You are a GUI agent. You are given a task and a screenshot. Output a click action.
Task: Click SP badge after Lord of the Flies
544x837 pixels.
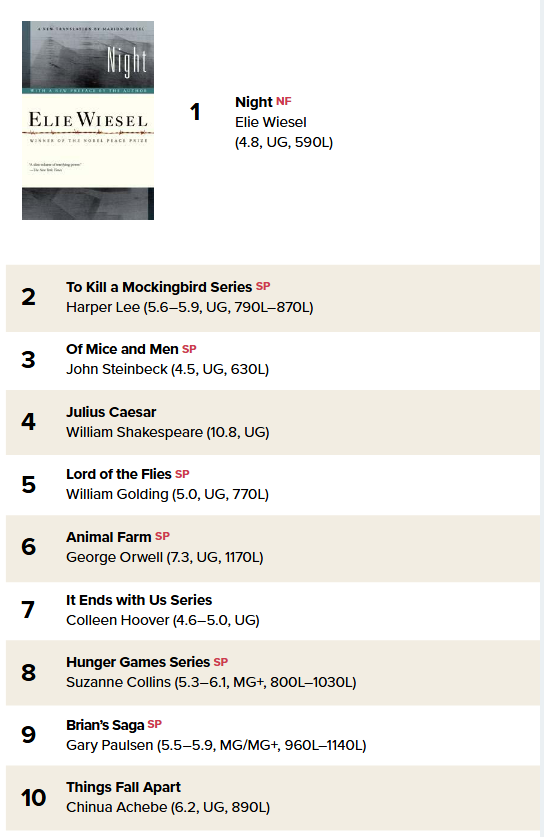[x=182, y=473]
